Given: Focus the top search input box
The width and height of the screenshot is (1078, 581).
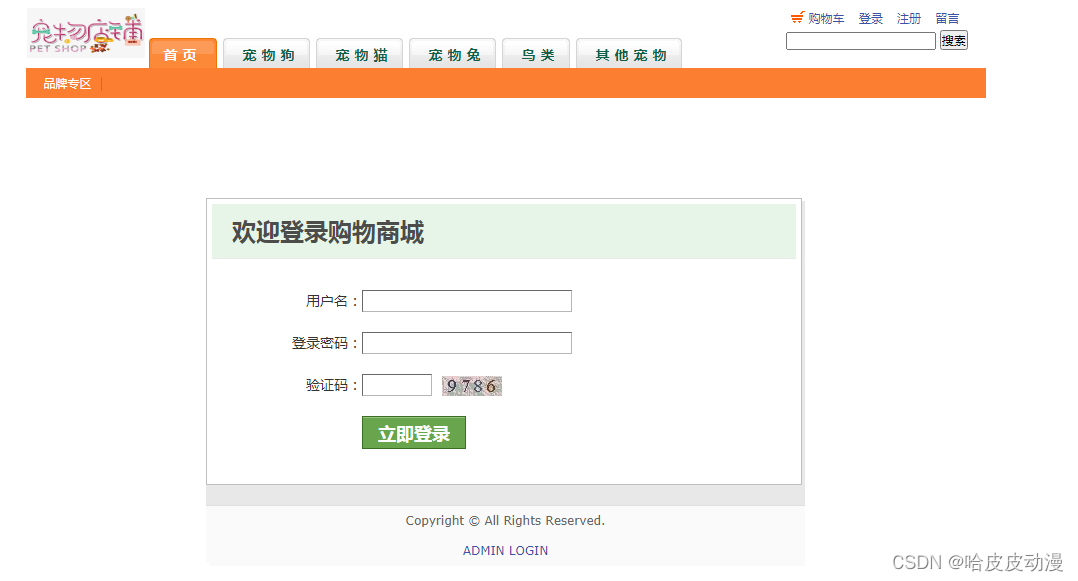Looking at the screenshot, I should point(861,41).
